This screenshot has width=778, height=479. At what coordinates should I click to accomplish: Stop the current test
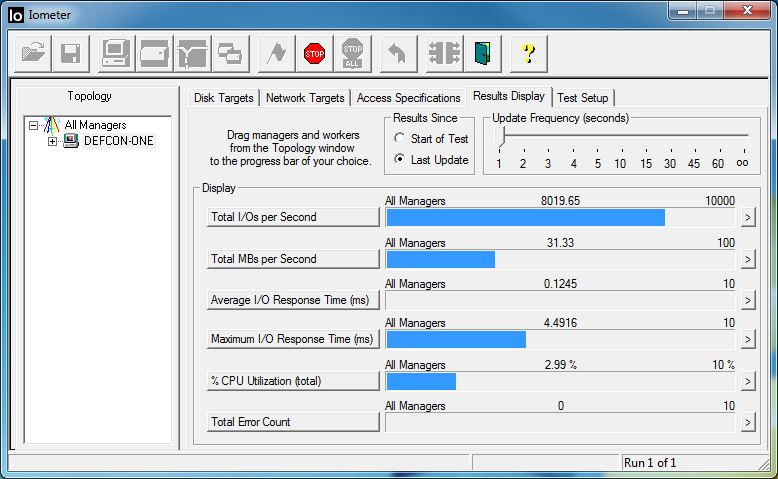click(315, 53)
